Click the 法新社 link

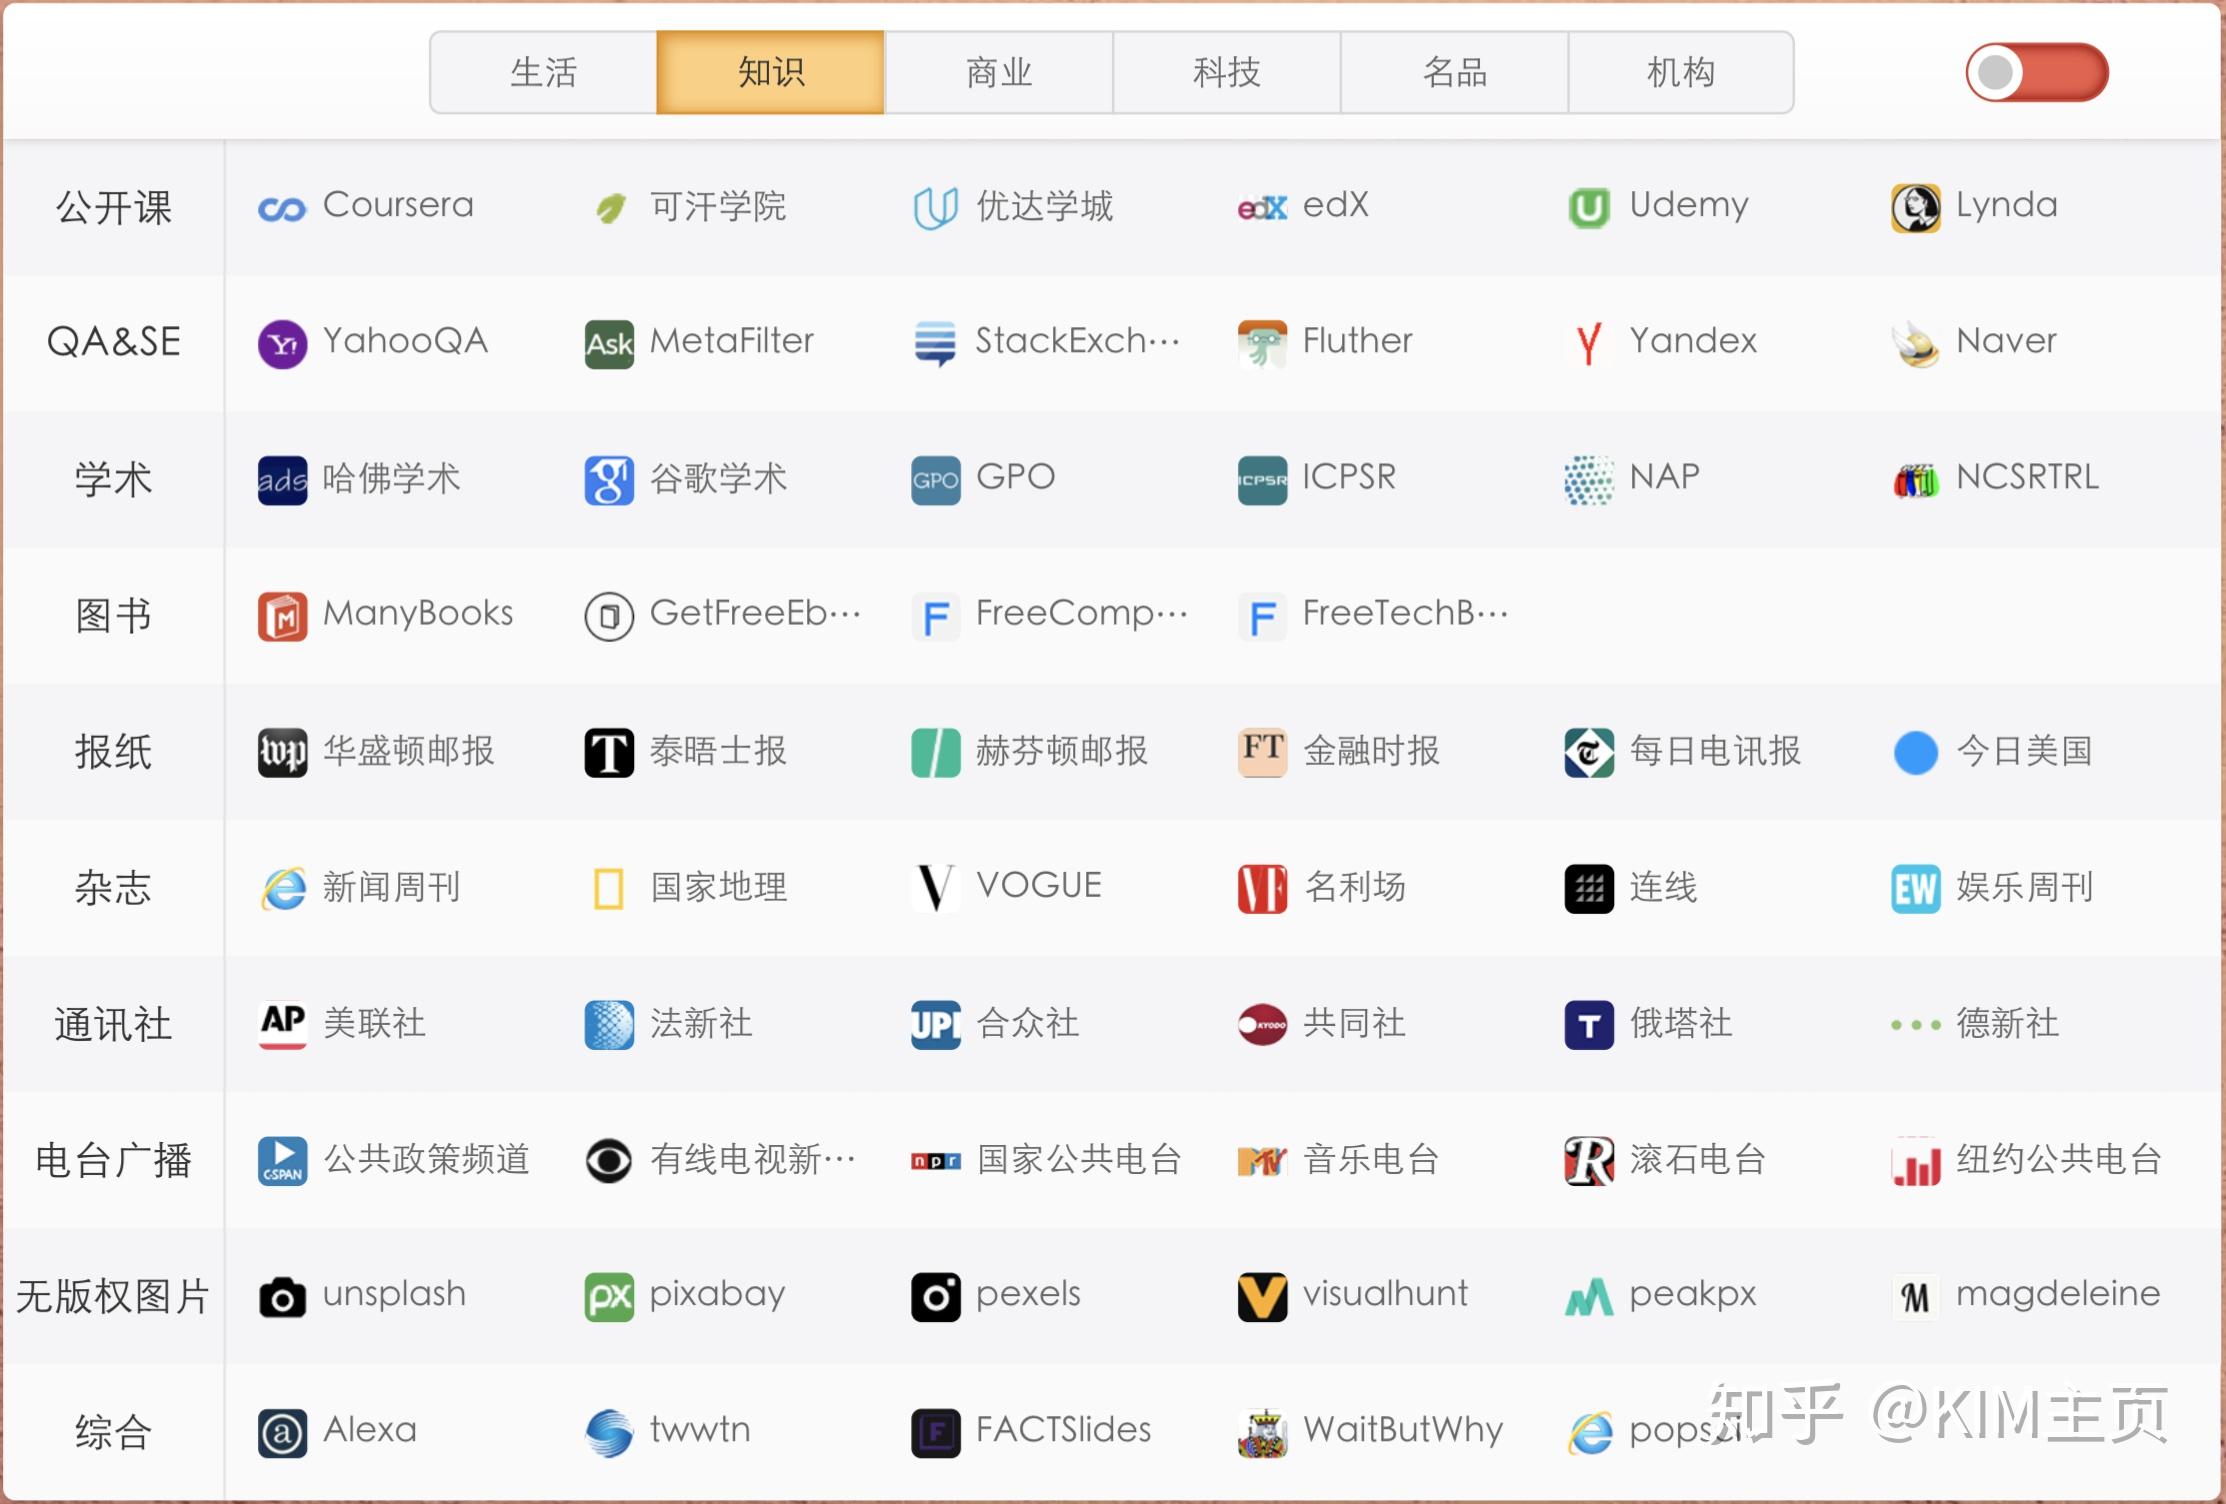[669, 1024]
